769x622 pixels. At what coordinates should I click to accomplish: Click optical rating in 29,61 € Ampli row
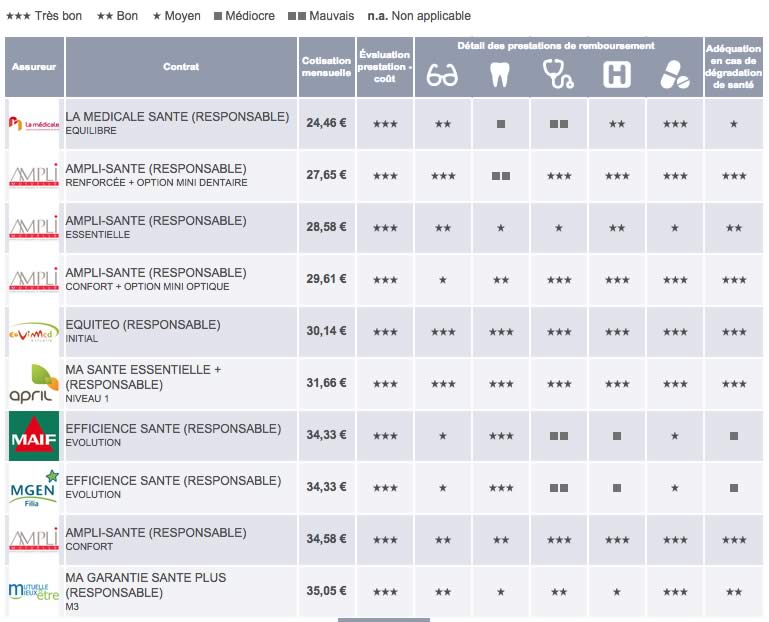point(442,280)
